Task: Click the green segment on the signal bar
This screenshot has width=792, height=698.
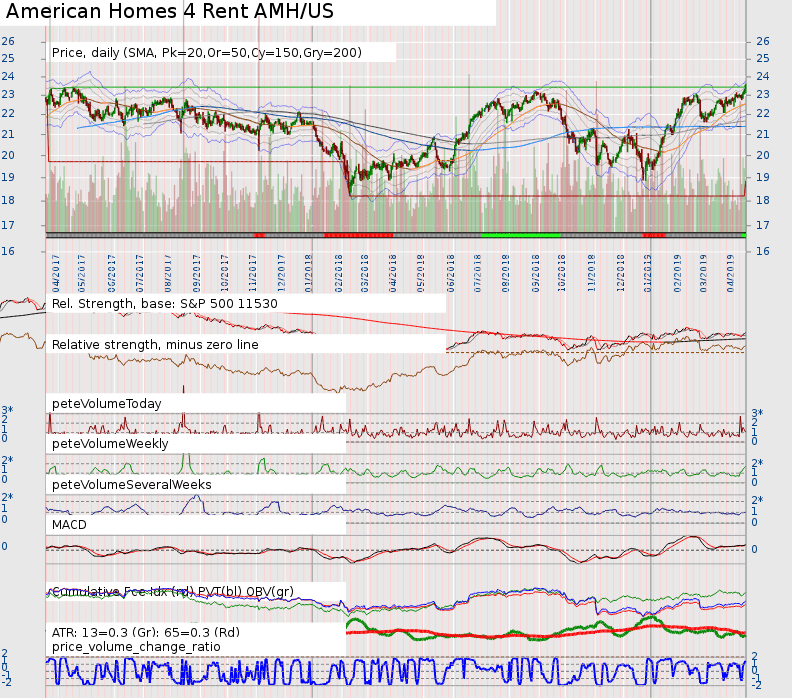Action: [521, 235]
